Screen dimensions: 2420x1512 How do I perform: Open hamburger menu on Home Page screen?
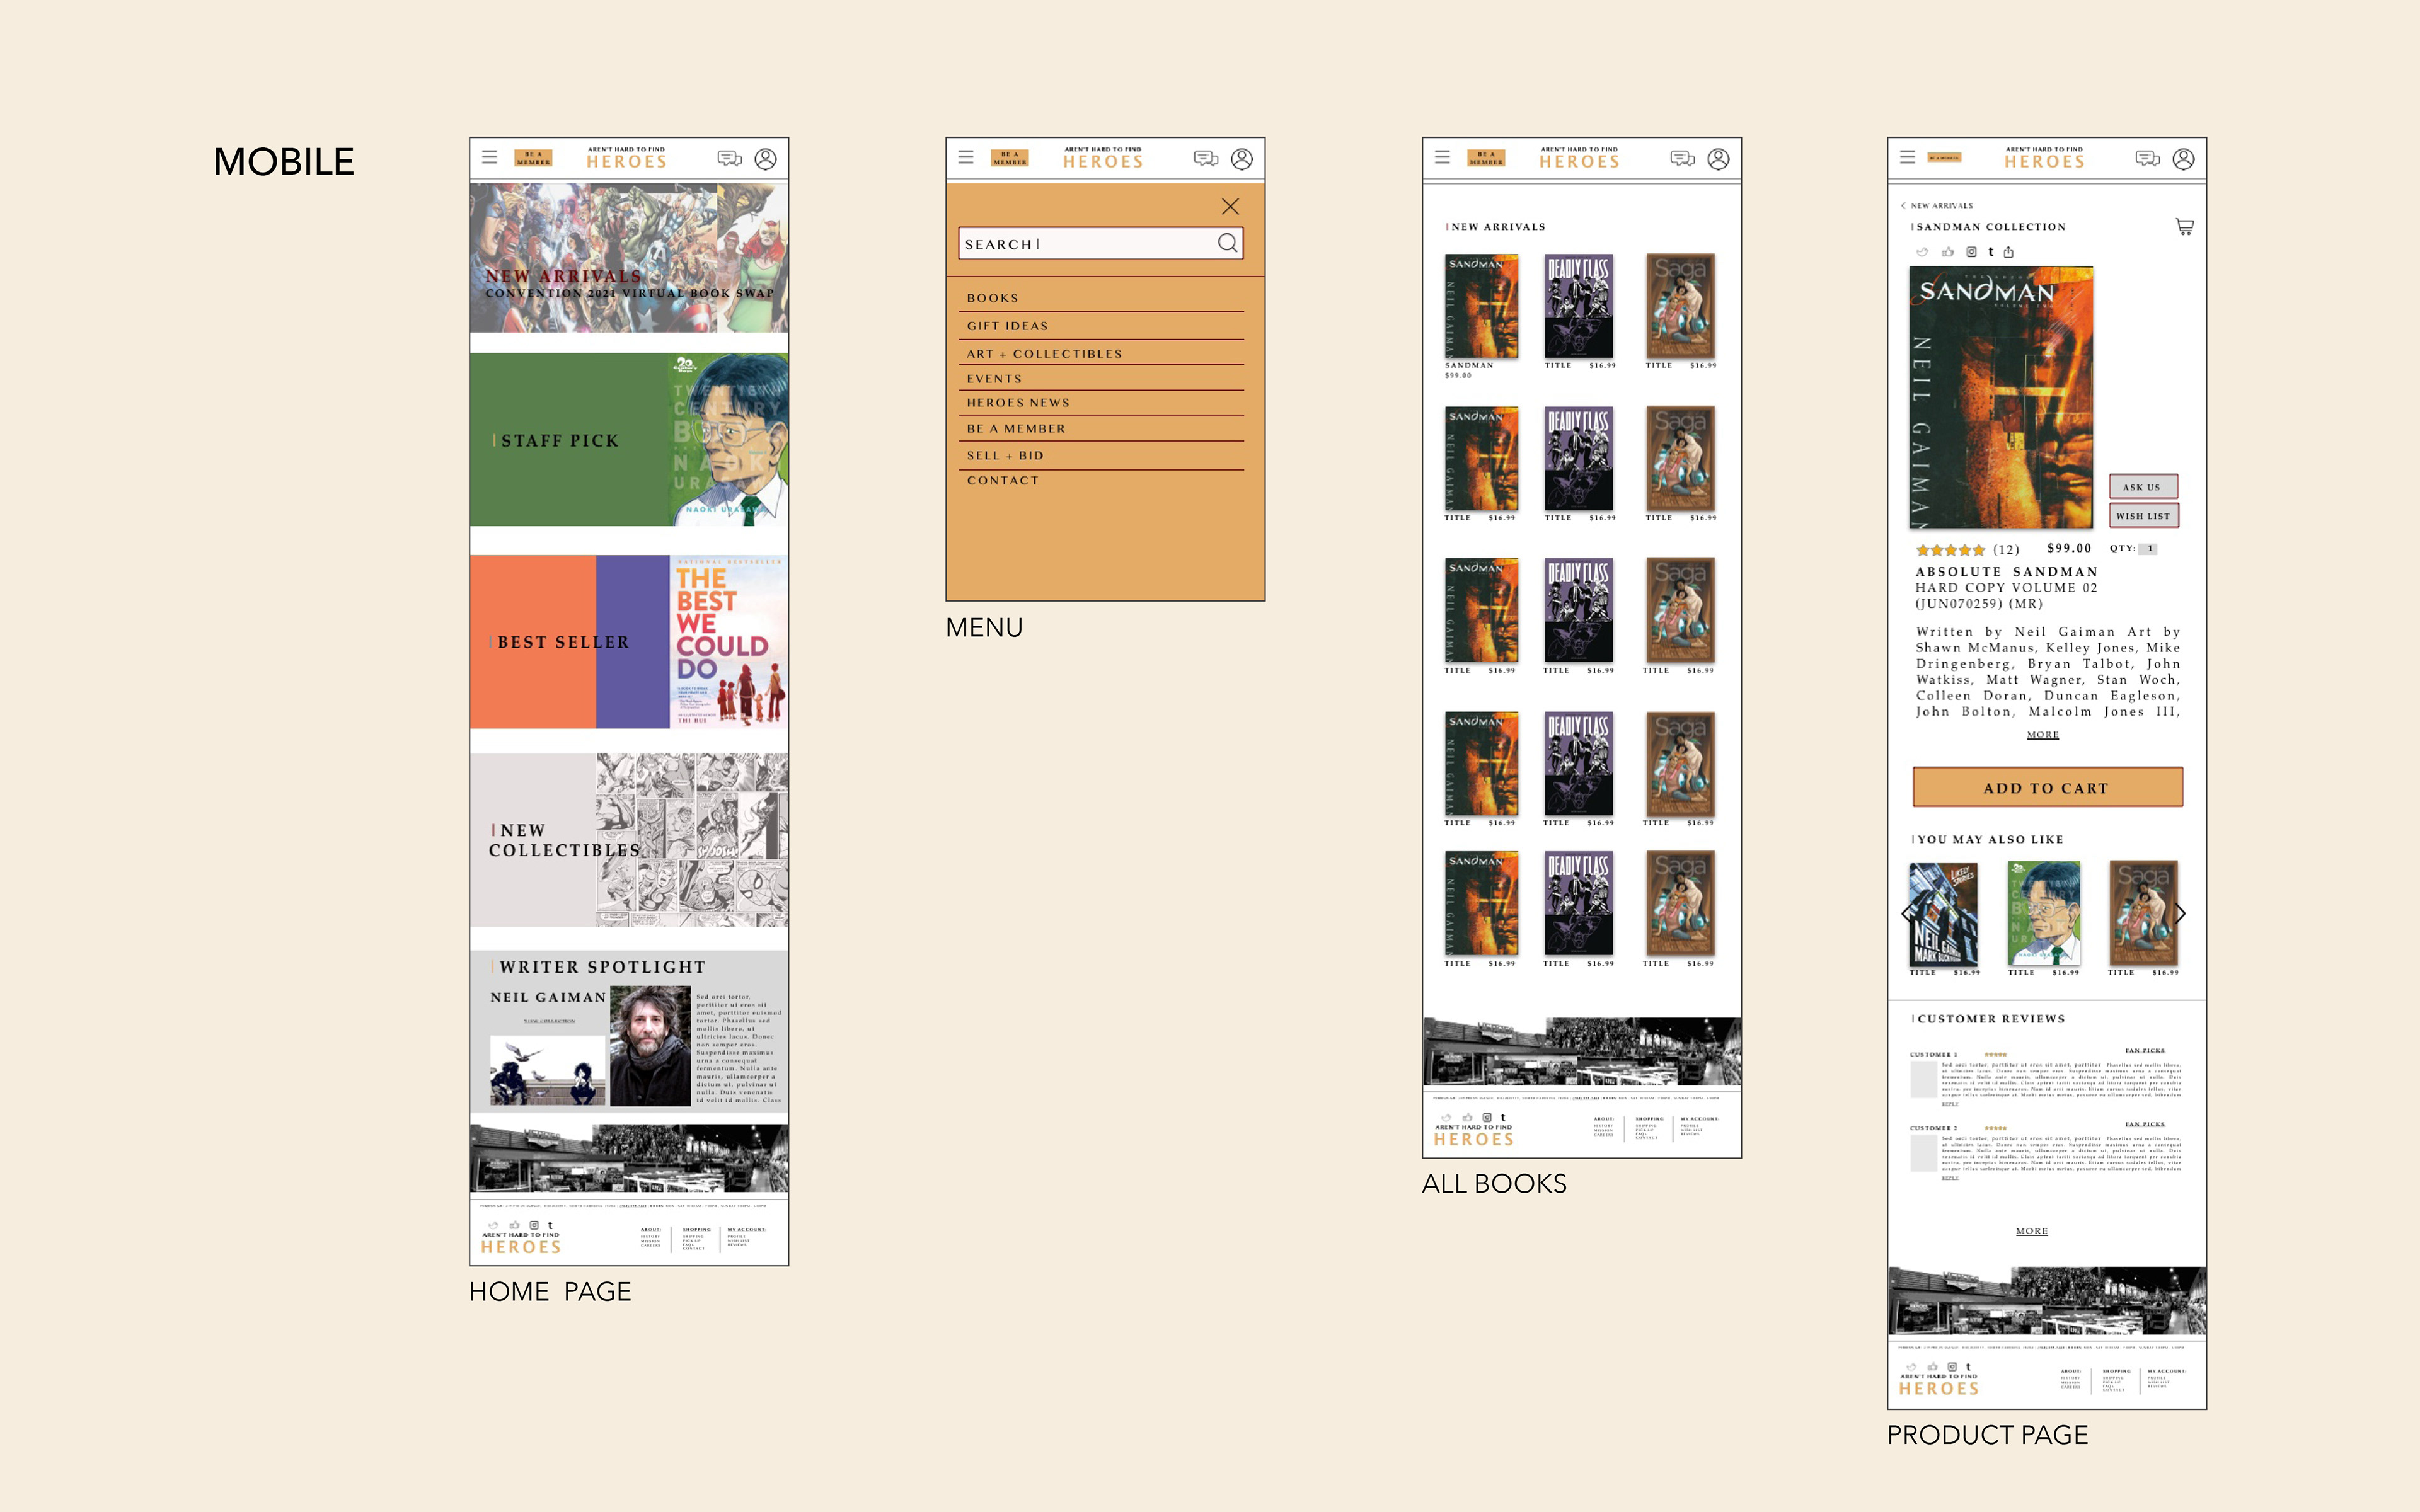click(489, 157)
